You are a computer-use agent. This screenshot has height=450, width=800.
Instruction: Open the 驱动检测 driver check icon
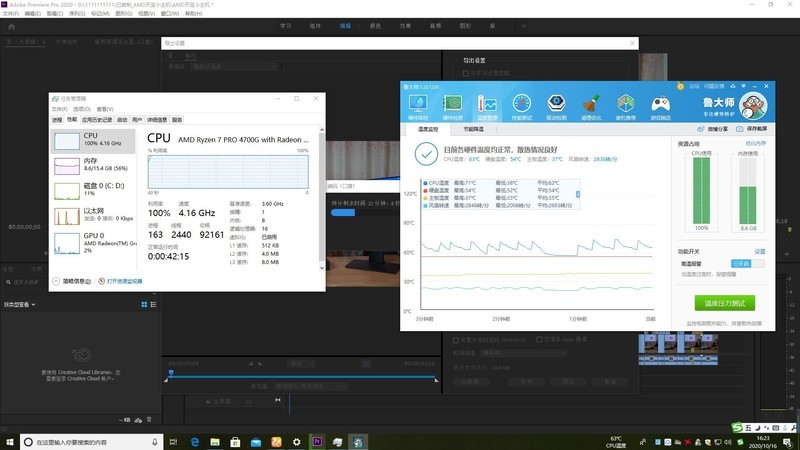click(557, 107)
